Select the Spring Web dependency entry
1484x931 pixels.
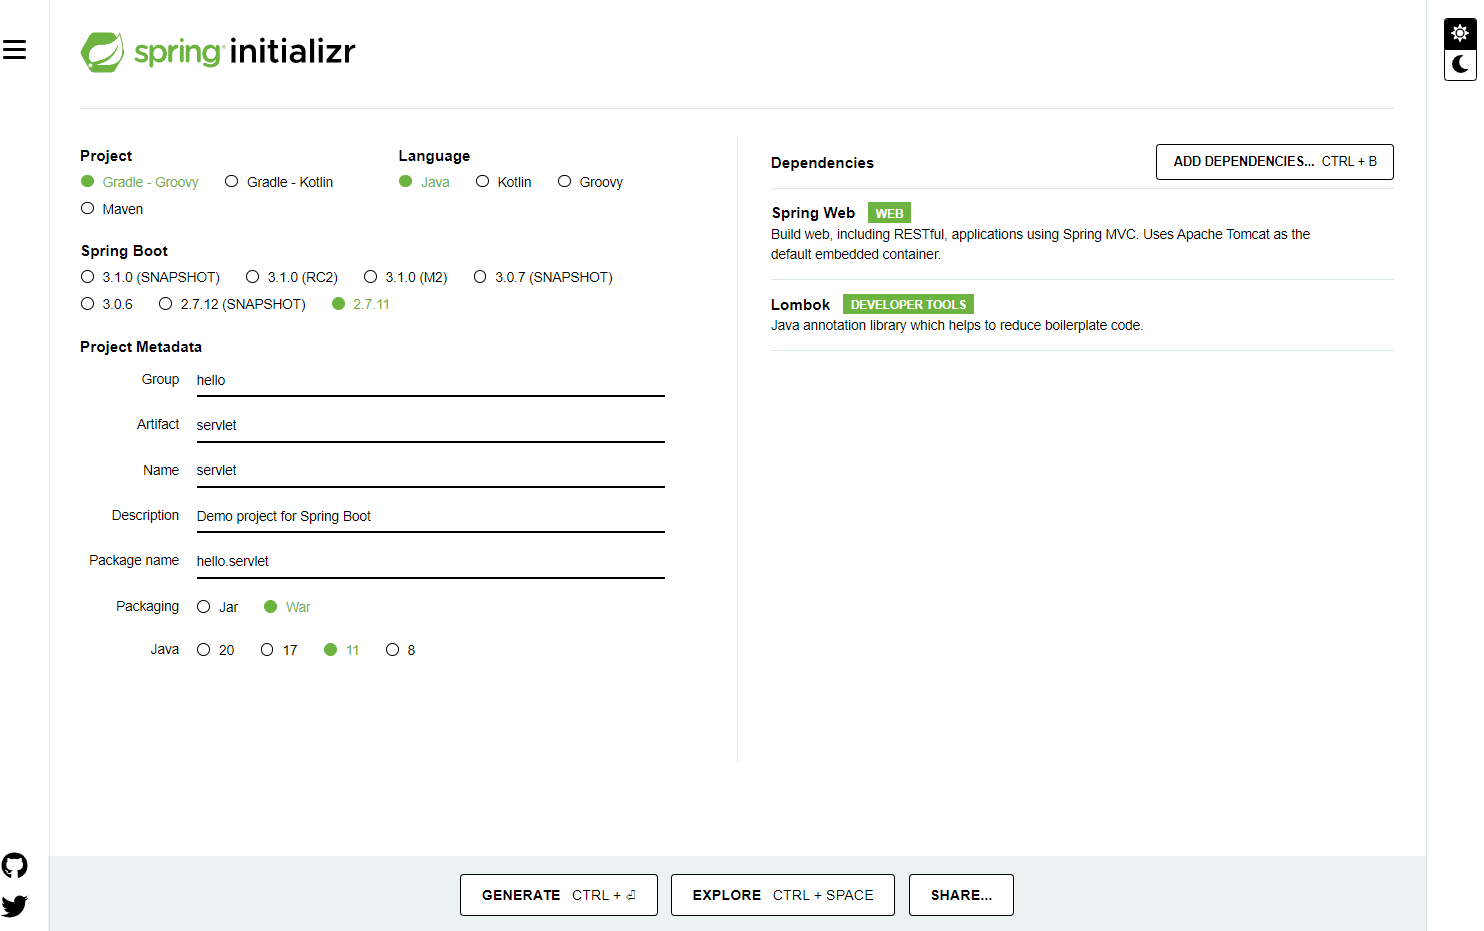pyautogui.click(x=1082, y=234)
